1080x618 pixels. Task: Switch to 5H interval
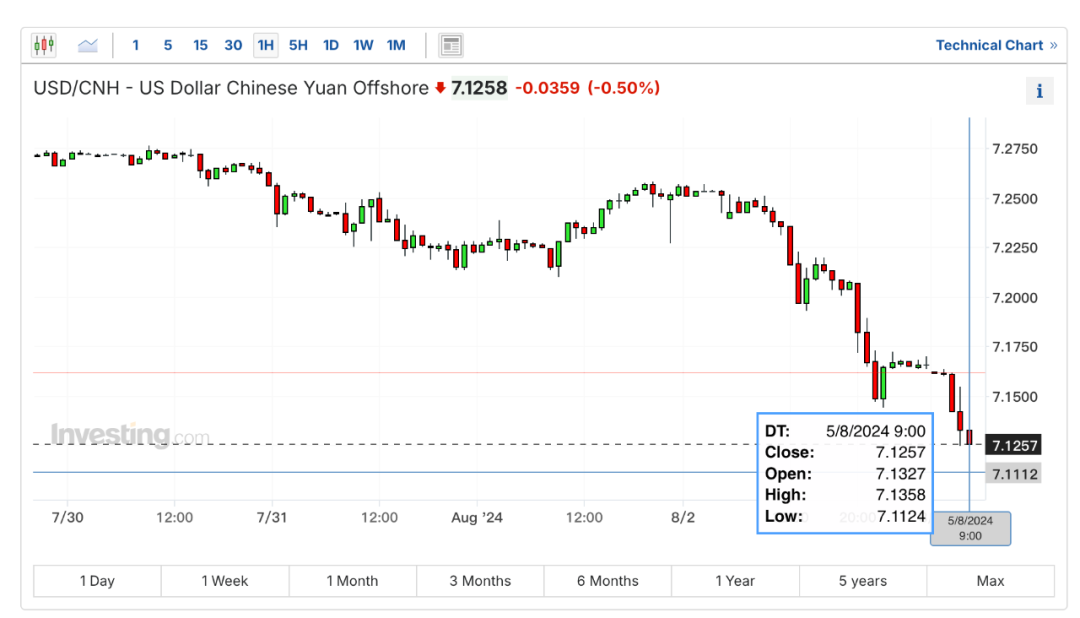(x=298, y=45)
